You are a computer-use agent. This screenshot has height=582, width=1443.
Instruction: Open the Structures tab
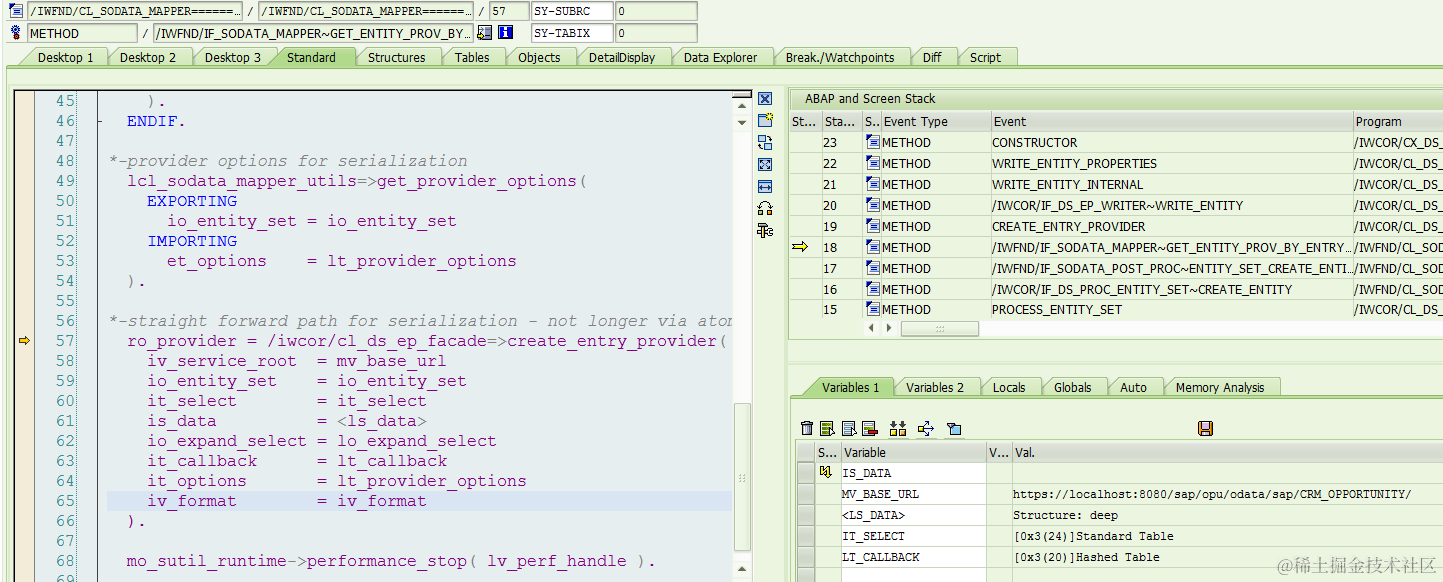click(x=396, y=57)
